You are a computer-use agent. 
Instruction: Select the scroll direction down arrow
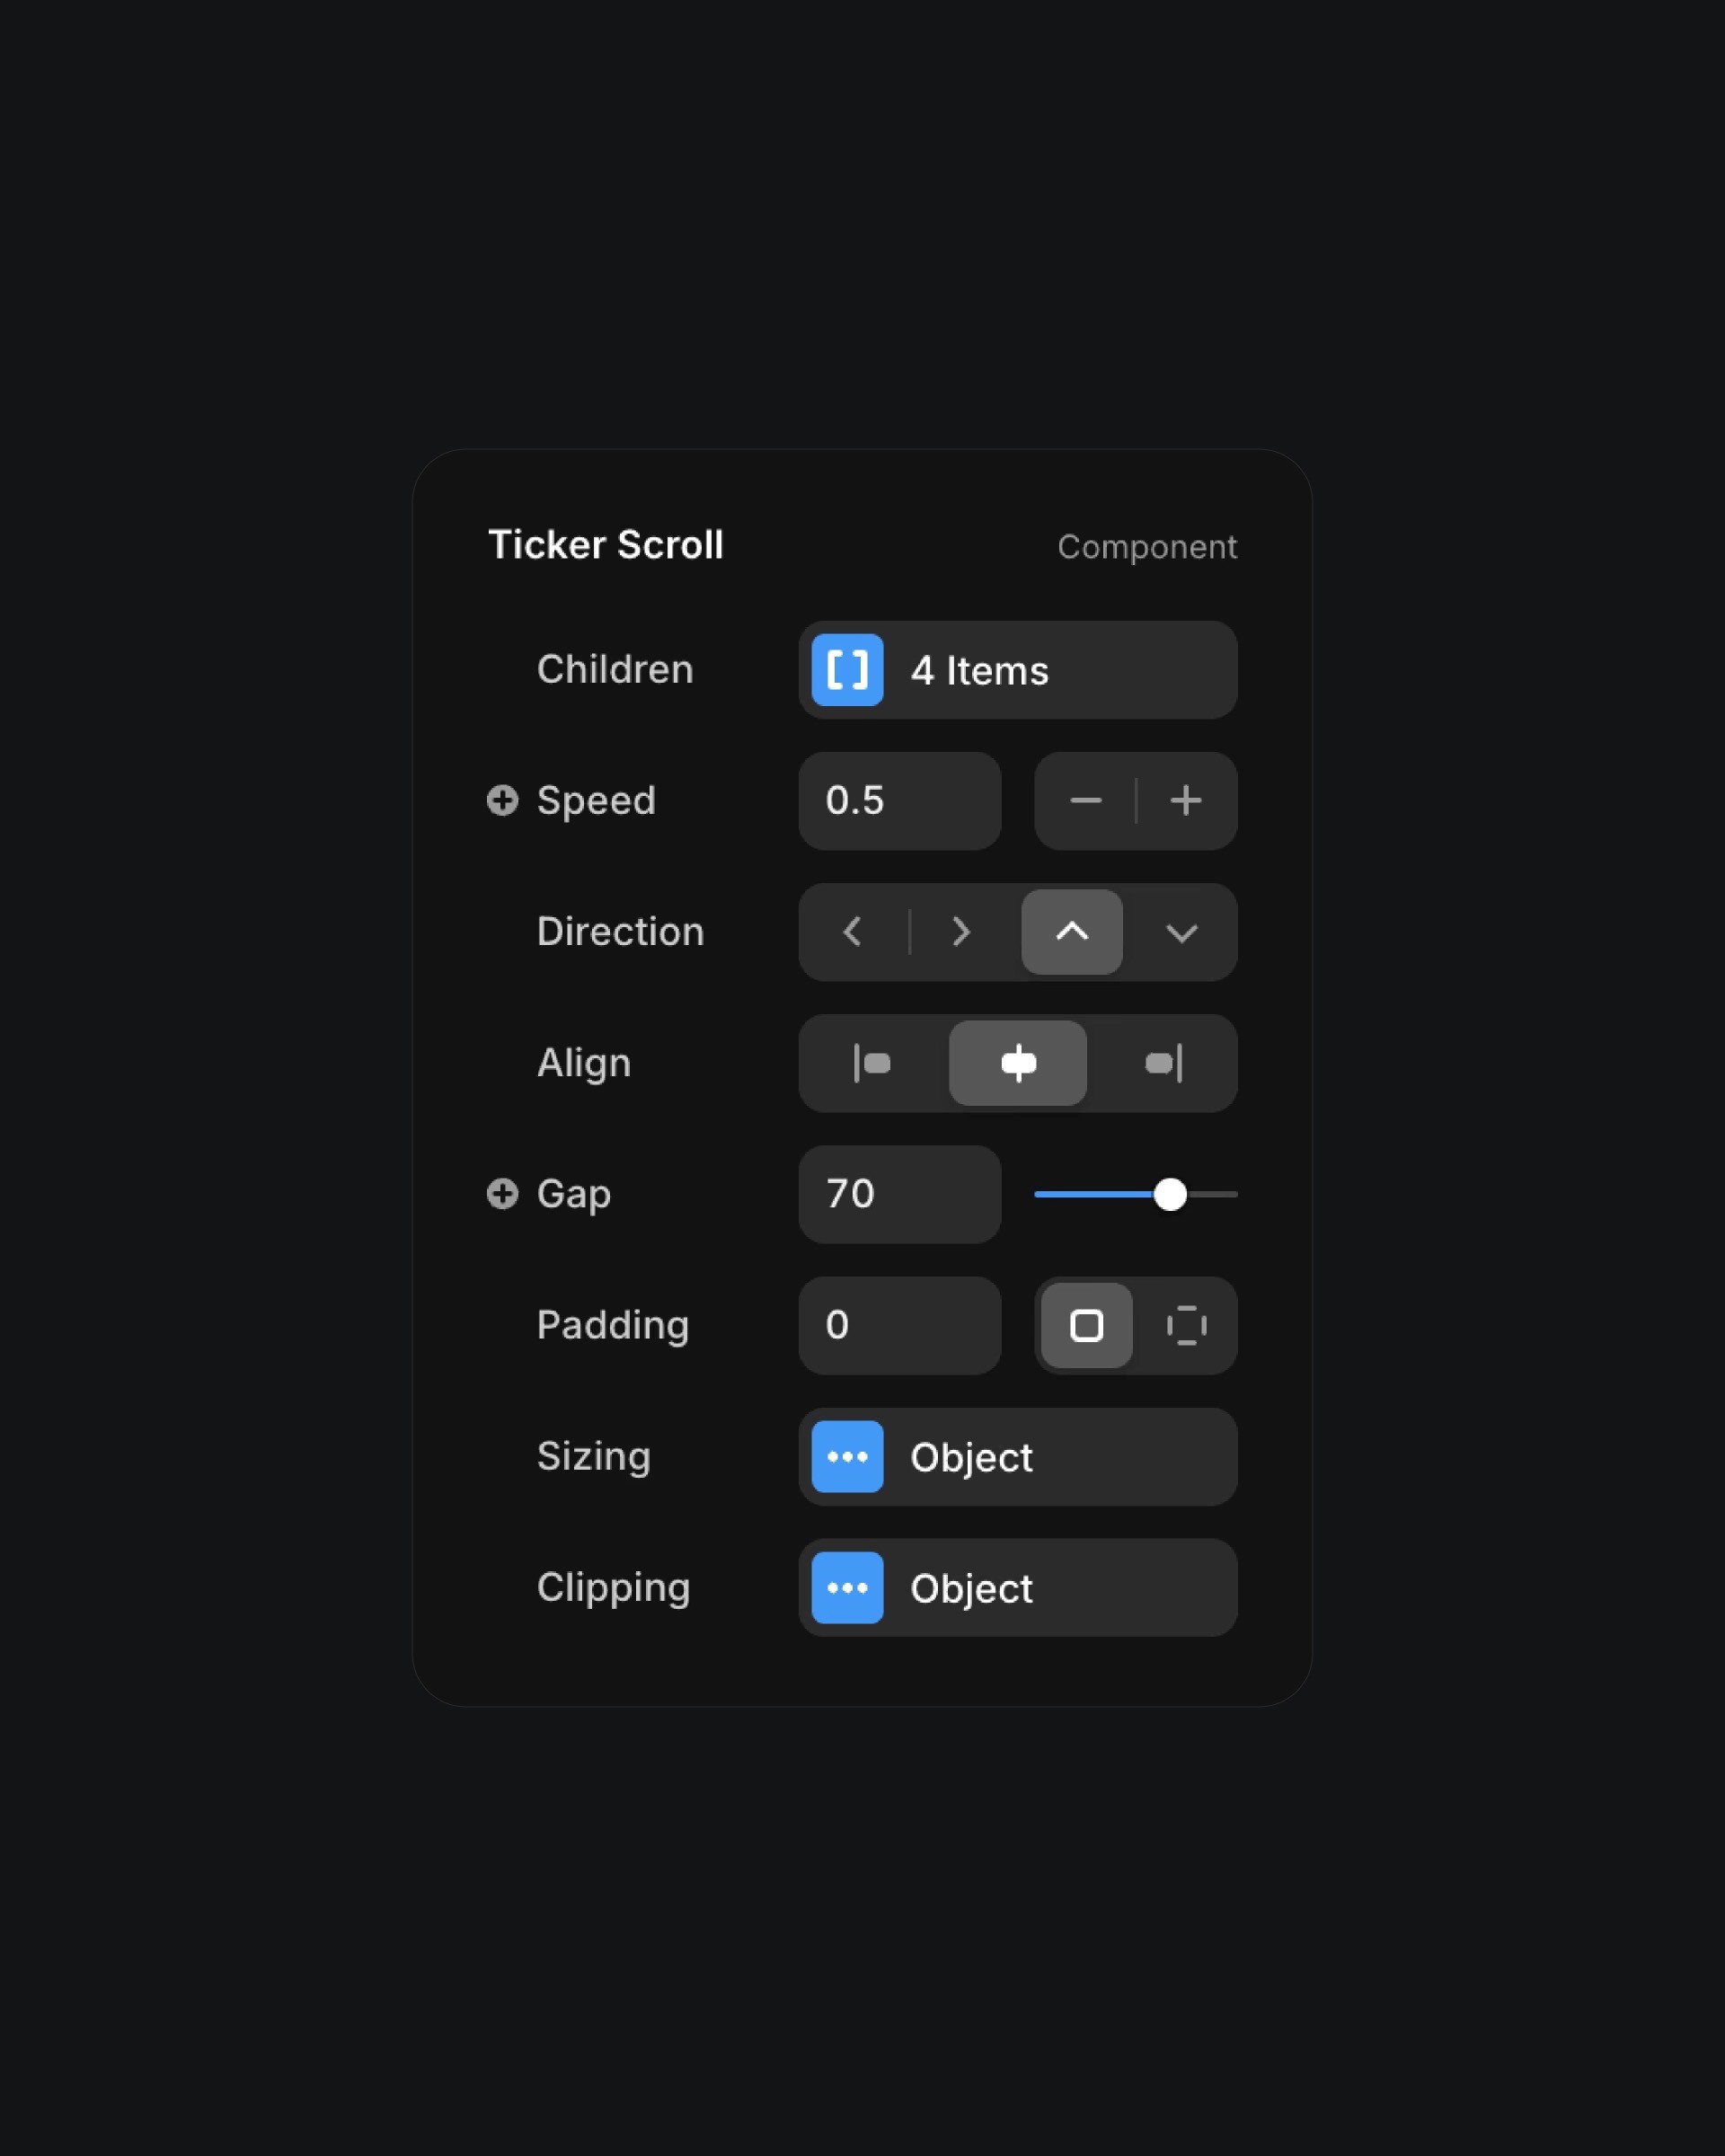[x=1181, y=931]
